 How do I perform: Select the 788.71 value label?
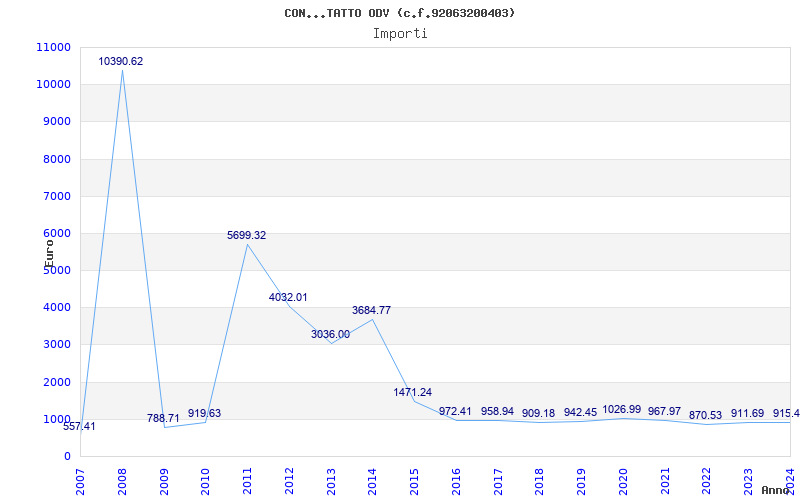pos(163,418)
